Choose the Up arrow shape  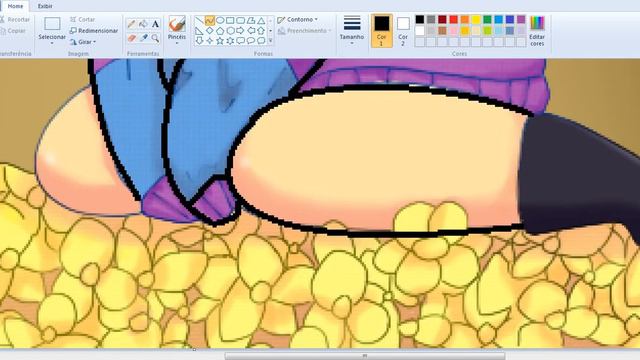(261, 31)
